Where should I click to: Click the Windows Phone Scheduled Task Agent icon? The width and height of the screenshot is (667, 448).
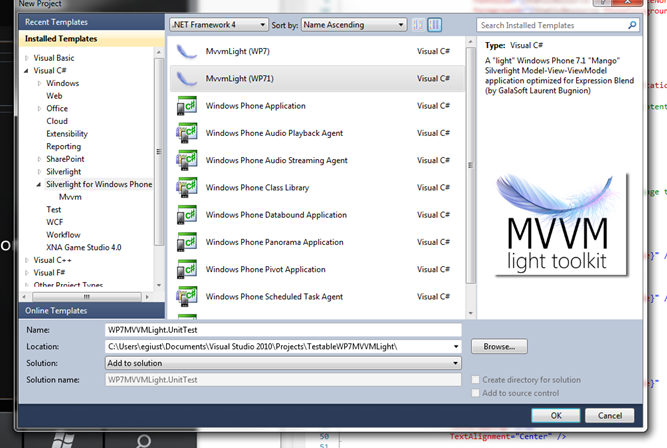(187, 297)
